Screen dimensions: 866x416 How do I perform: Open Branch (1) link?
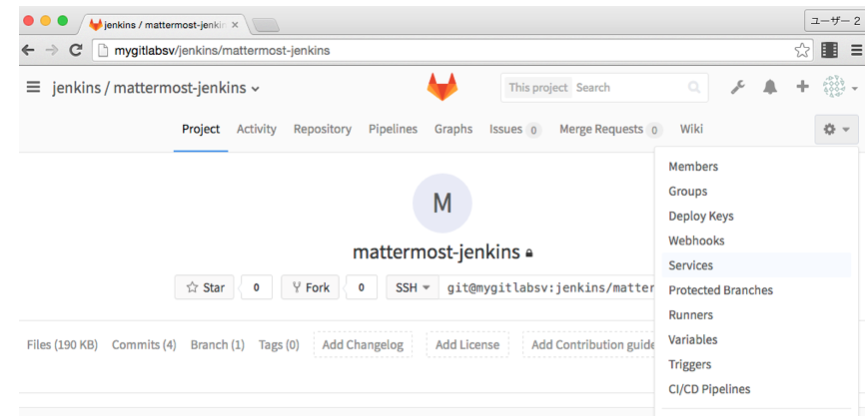(x=218, y=345)
